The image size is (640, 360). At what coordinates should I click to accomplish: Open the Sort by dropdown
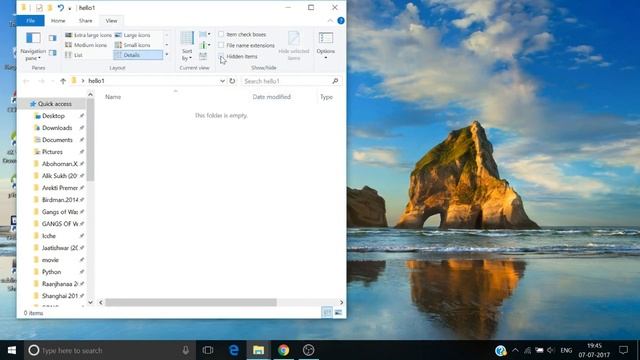tap(187, 46)
